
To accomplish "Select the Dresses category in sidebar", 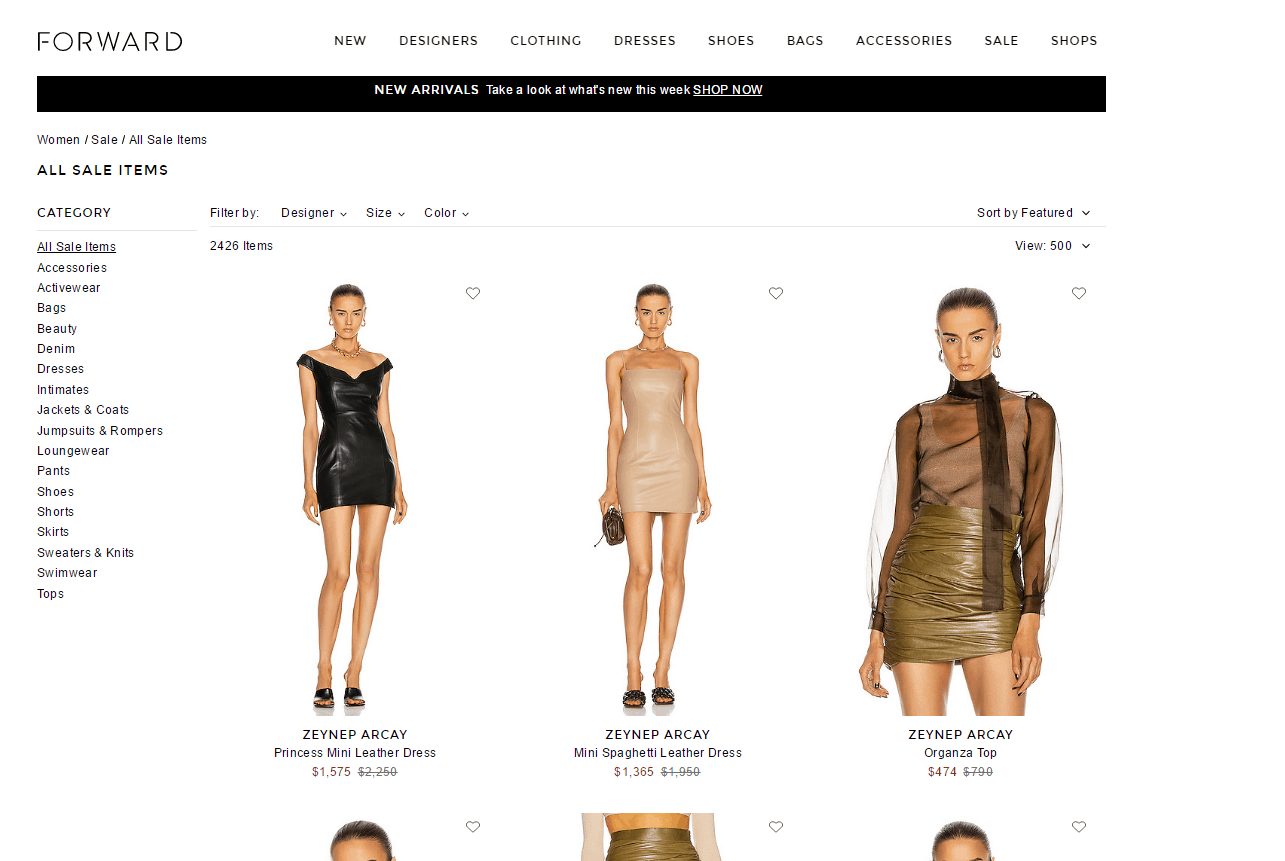I will coord(61,369).
